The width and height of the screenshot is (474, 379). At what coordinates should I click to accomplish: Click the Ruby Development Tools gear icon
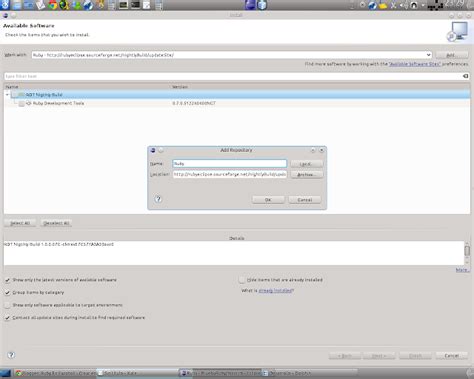(x=29, y=103)
